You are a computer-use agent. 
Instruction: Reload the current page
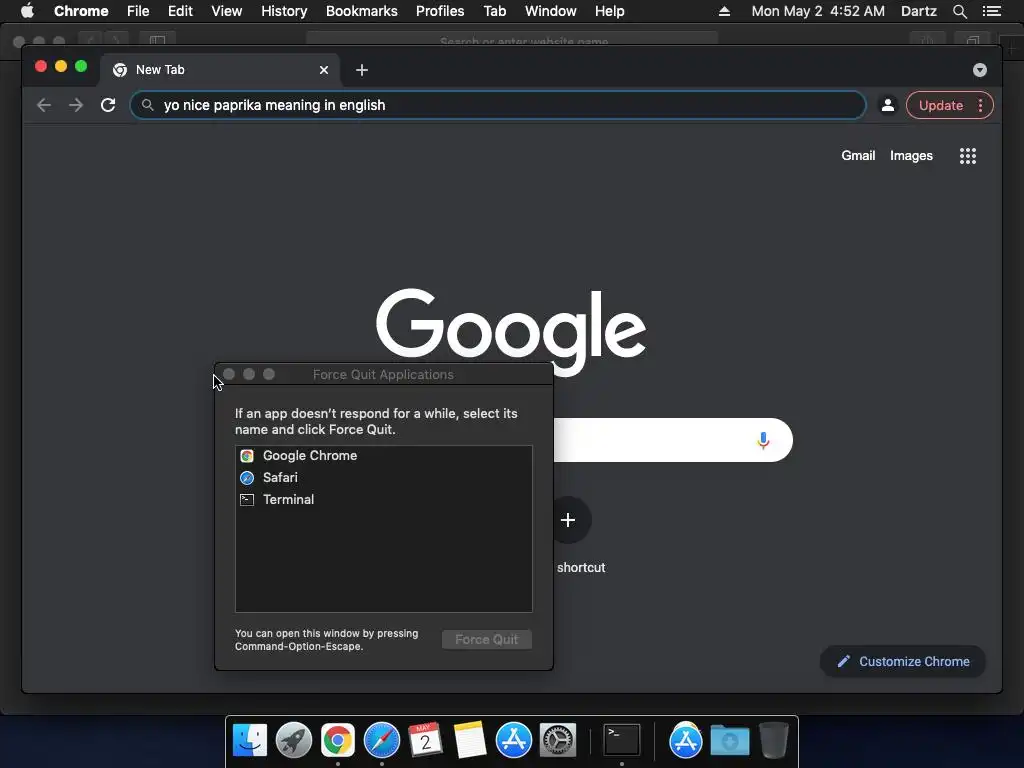coord(108,105)
